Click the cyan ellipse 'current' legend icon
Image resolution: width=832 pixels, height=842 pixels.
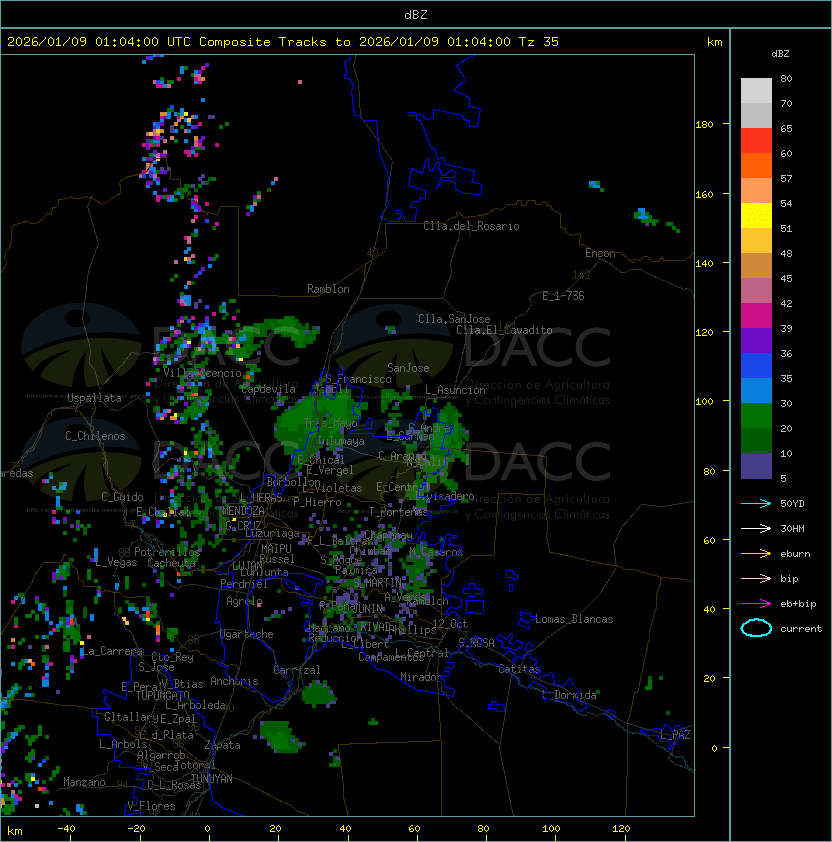coord(756,628)
